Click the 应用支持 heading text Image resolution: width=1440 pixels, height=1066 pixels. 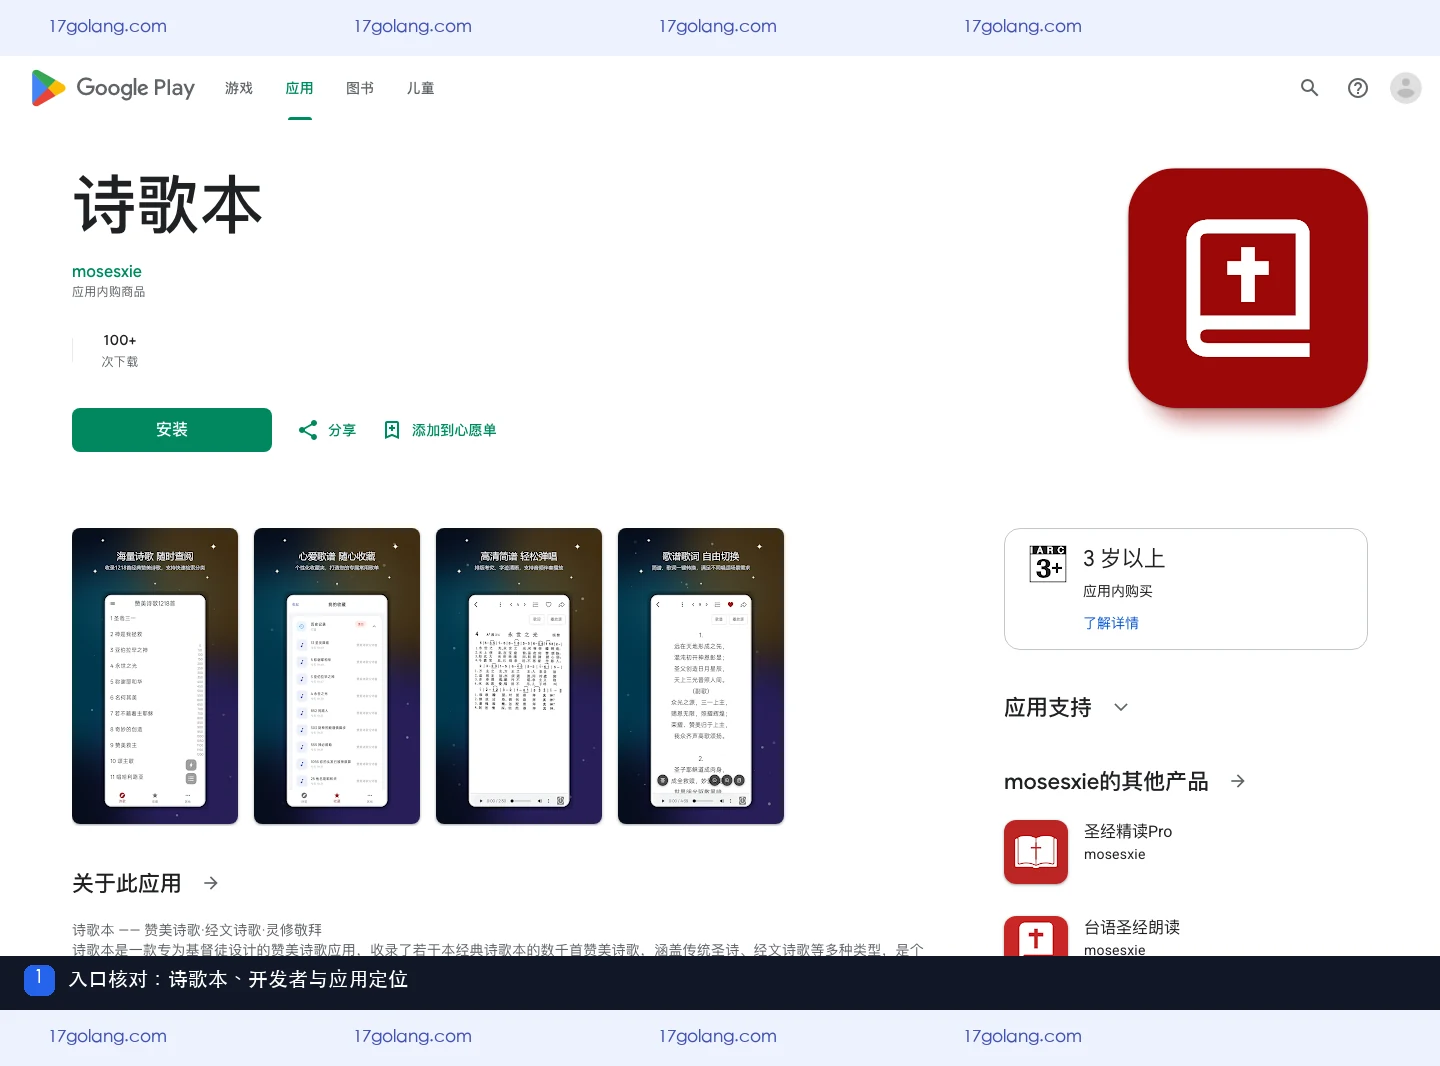click(1048, 707)
